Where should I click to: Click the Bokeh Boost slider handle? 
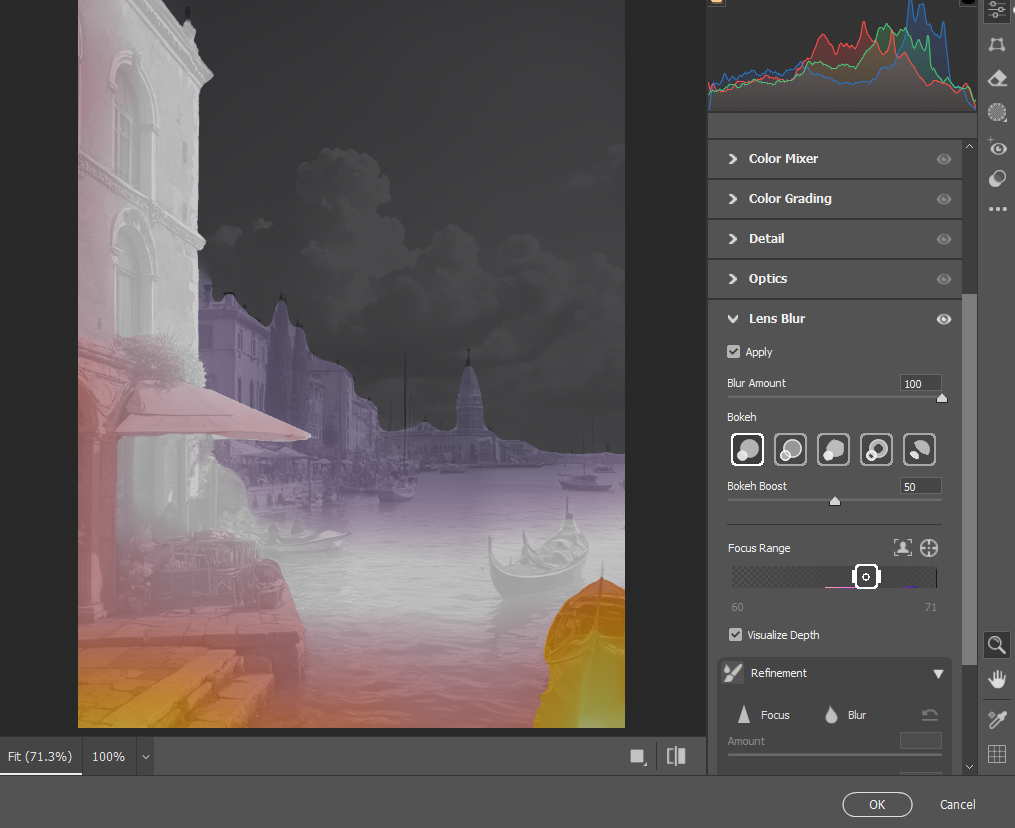click(835, 501)
